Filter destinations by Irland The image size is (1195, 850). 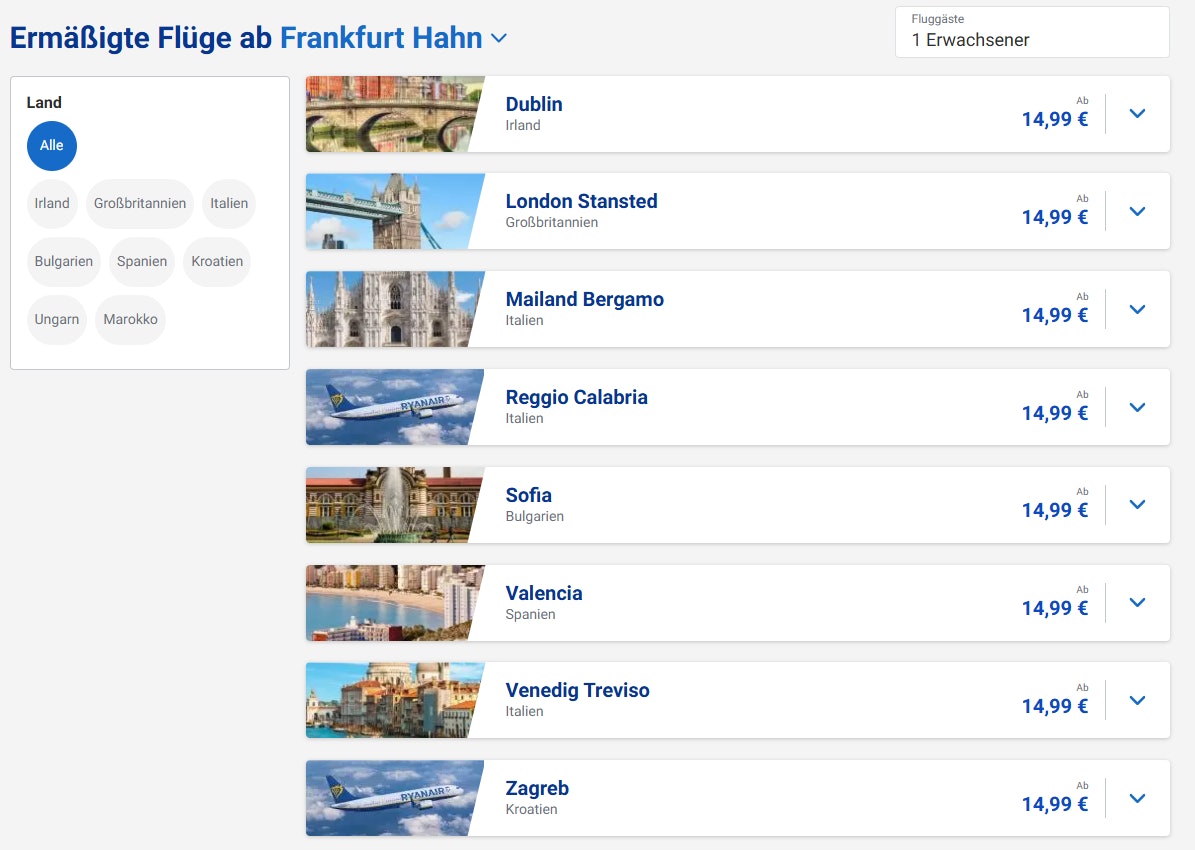[52, 204]
